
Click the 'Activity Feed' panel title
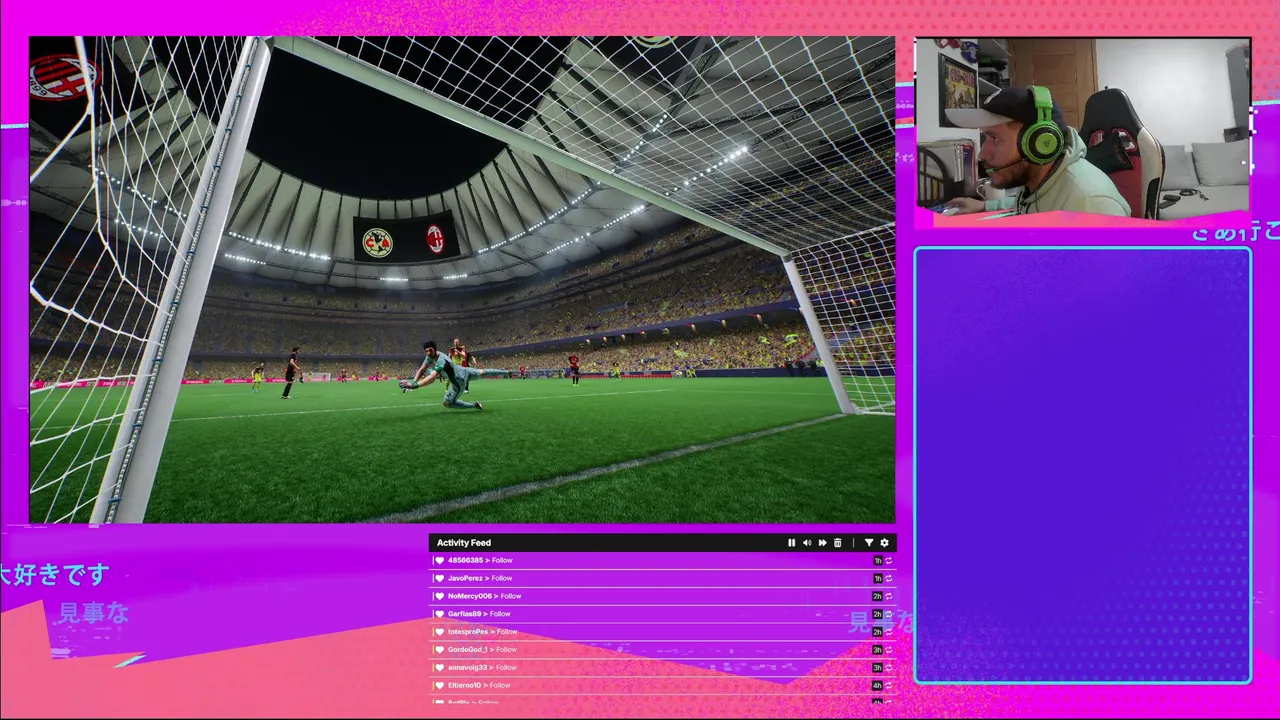pos(464,543)
